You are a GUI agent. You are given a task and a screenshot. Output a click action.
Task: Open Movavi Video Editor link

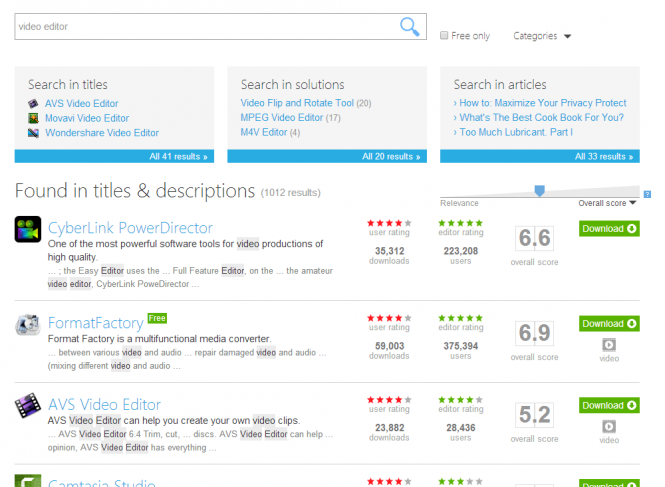(87, 118)
